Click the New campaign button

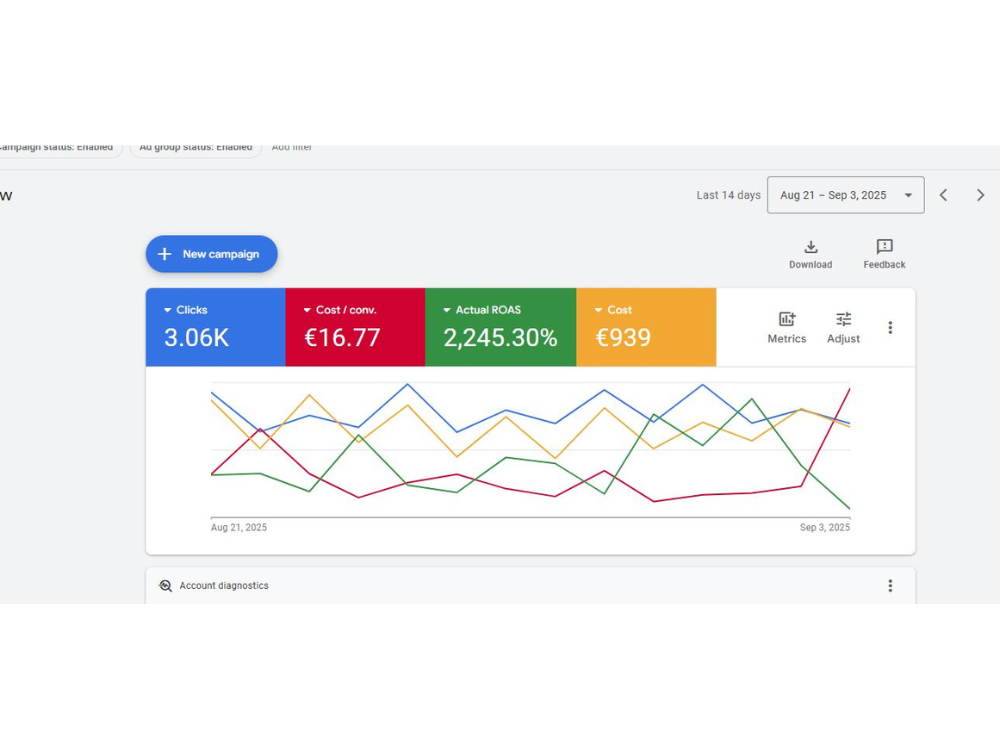211,254
